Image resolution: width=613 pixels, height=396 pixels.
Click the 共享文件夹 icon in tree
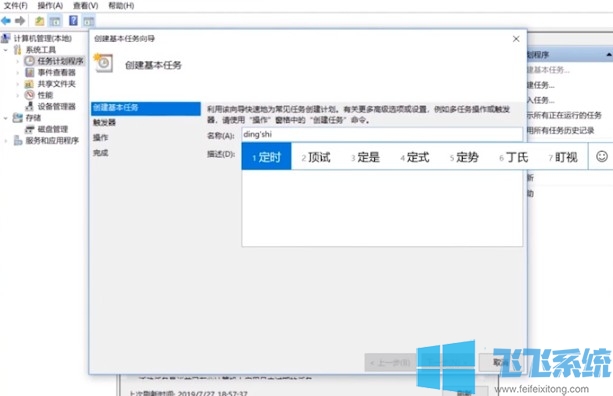pos(30,84)
